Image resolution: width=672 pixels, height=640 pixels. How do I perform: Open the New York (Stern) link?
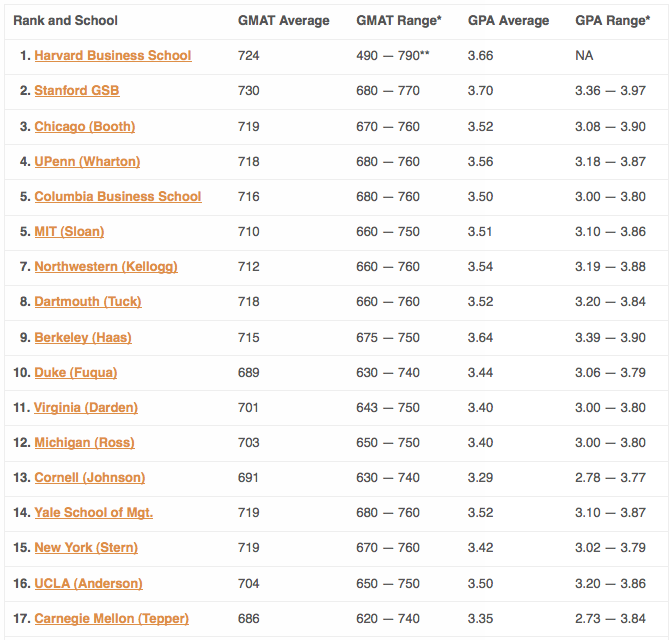pos(86,548)
